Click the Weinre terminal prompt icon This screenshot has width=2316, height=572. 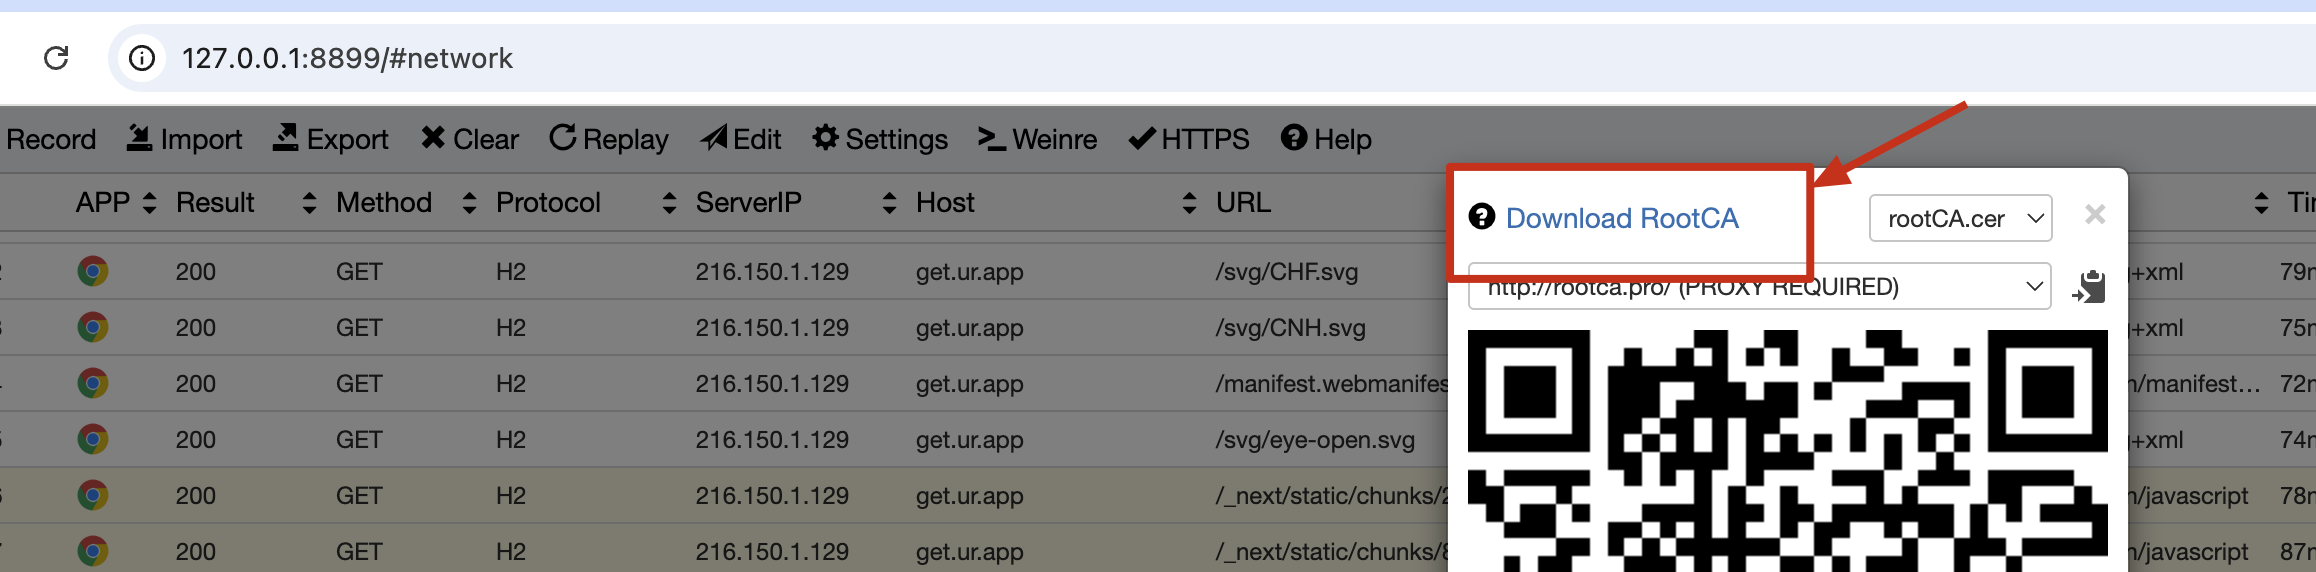coord(992,139)
